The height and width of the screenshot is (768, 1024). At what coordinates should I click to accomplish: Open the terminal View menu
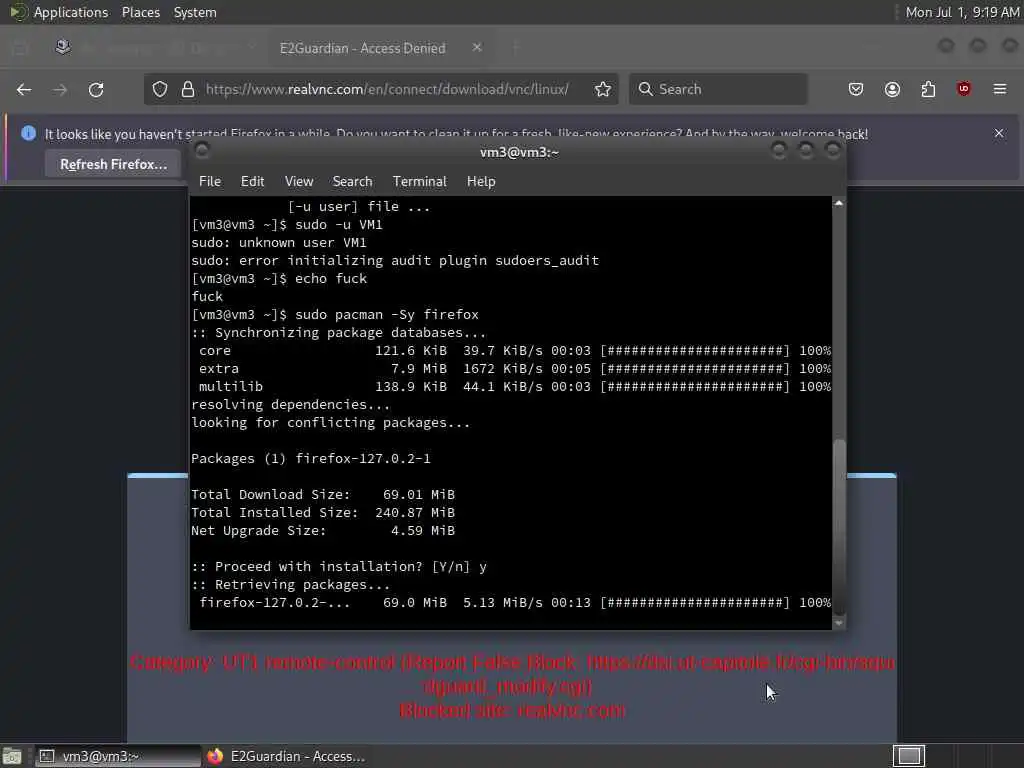coord(298,182)
